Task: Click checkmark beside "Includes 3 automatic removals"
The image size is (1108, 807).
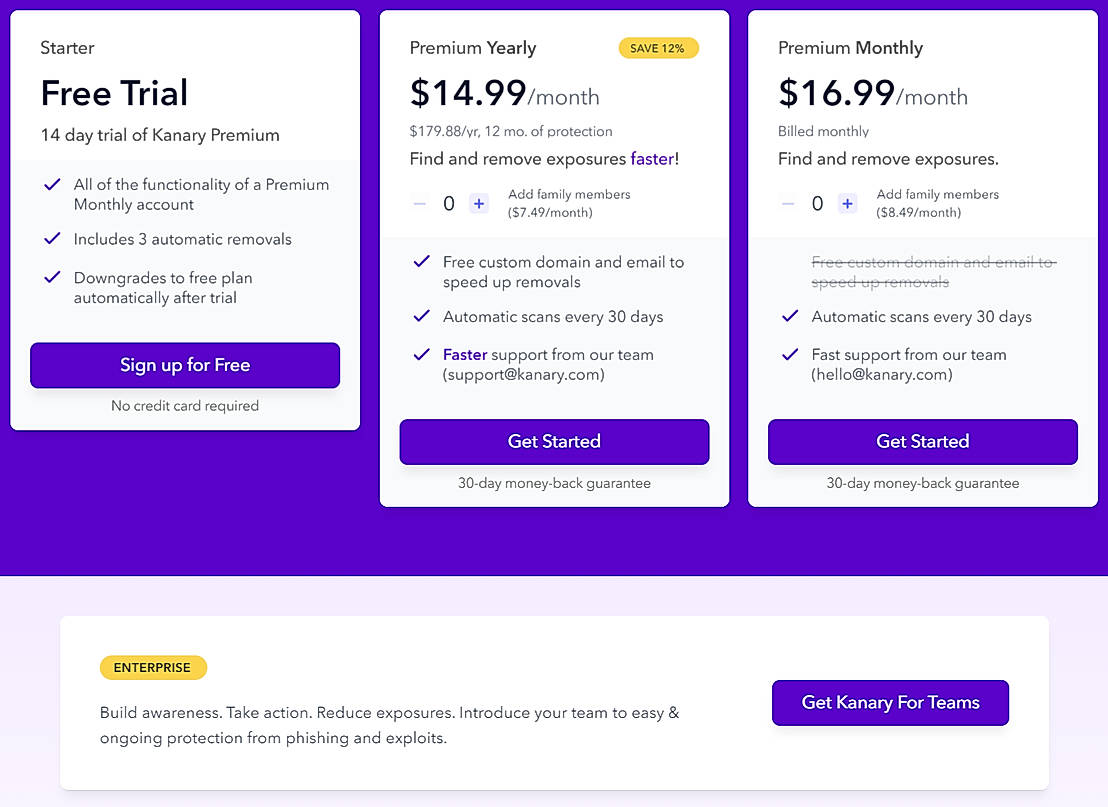Action: tap(52, 239)
